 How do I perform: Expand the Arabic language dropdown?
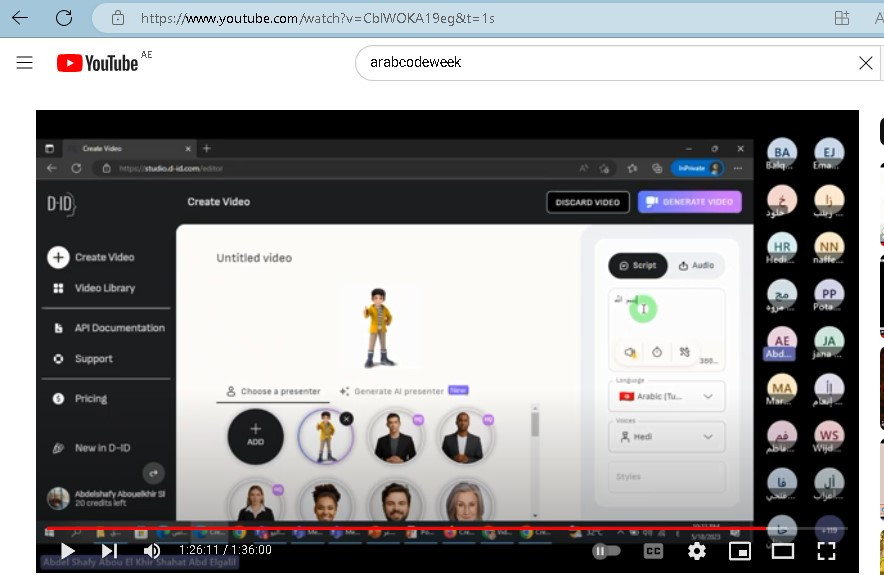click(667, 396)
